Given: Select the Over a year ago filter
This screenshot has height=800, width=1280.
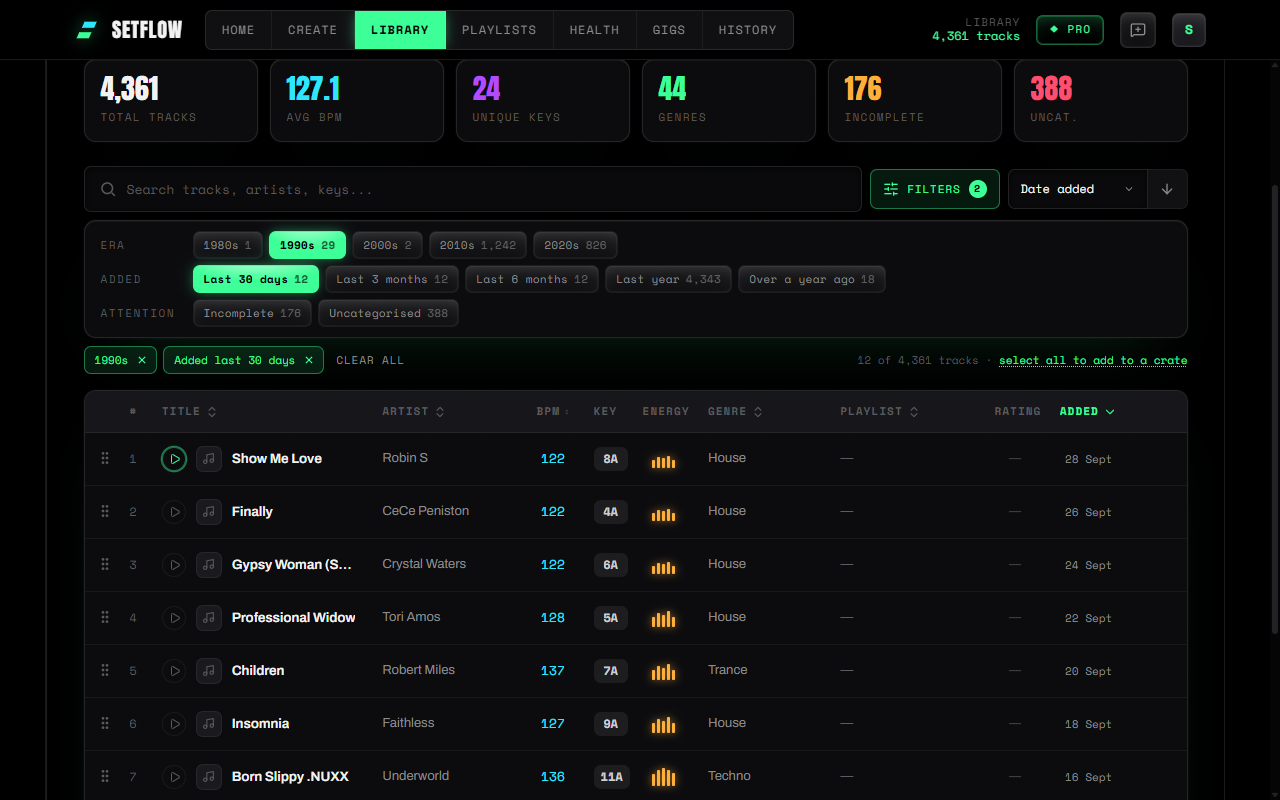Looking at the screenshot, I should click(x=812, y=279).
